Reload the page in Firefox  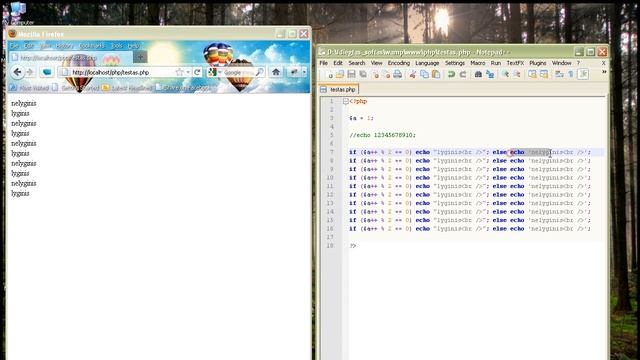pos(198,72)
